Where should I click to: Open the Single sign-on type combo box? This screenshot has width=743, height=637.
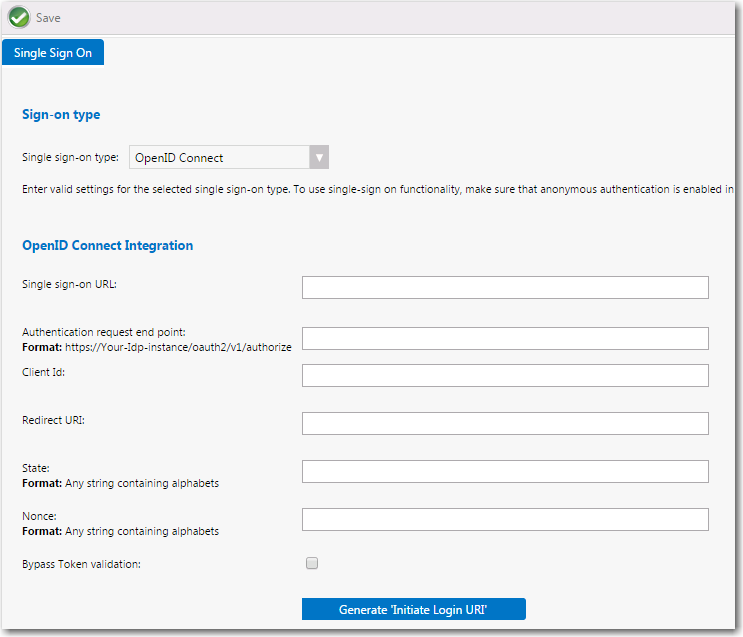tap(219, 158)
